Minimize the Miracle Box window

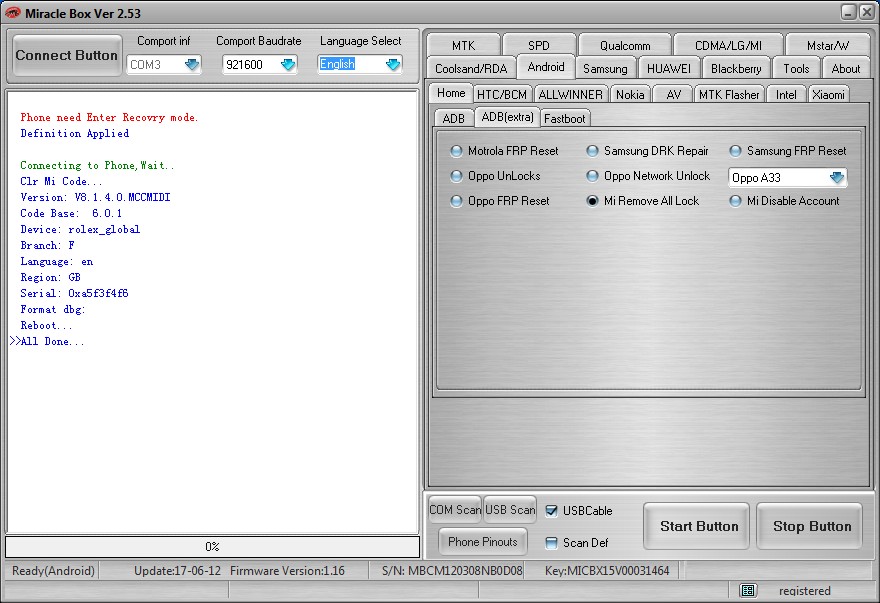click(849, 12)
